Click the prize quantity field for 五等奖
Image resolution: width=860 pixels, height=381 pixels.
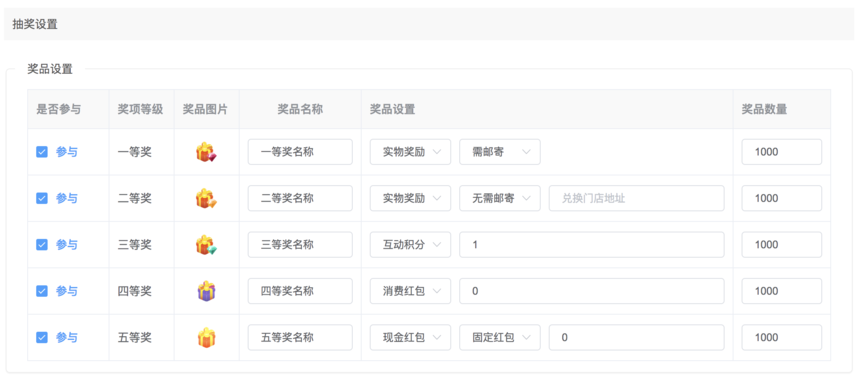click(782, 338)
